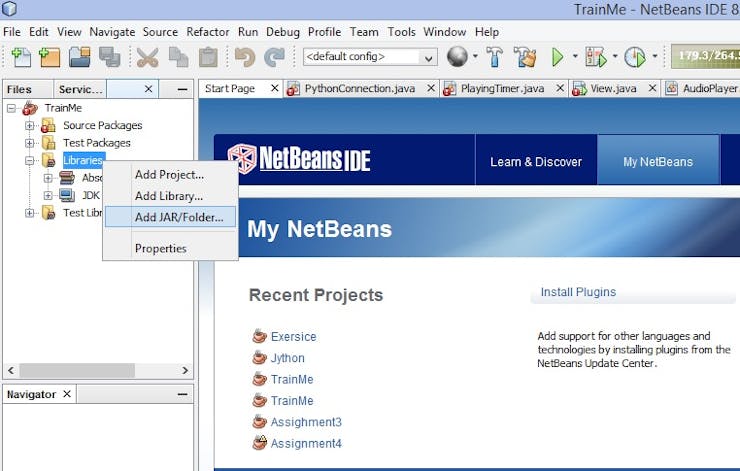The image size is (740, 471).
Task: Expand the JDK library node
Action: [x=48, y=195]
